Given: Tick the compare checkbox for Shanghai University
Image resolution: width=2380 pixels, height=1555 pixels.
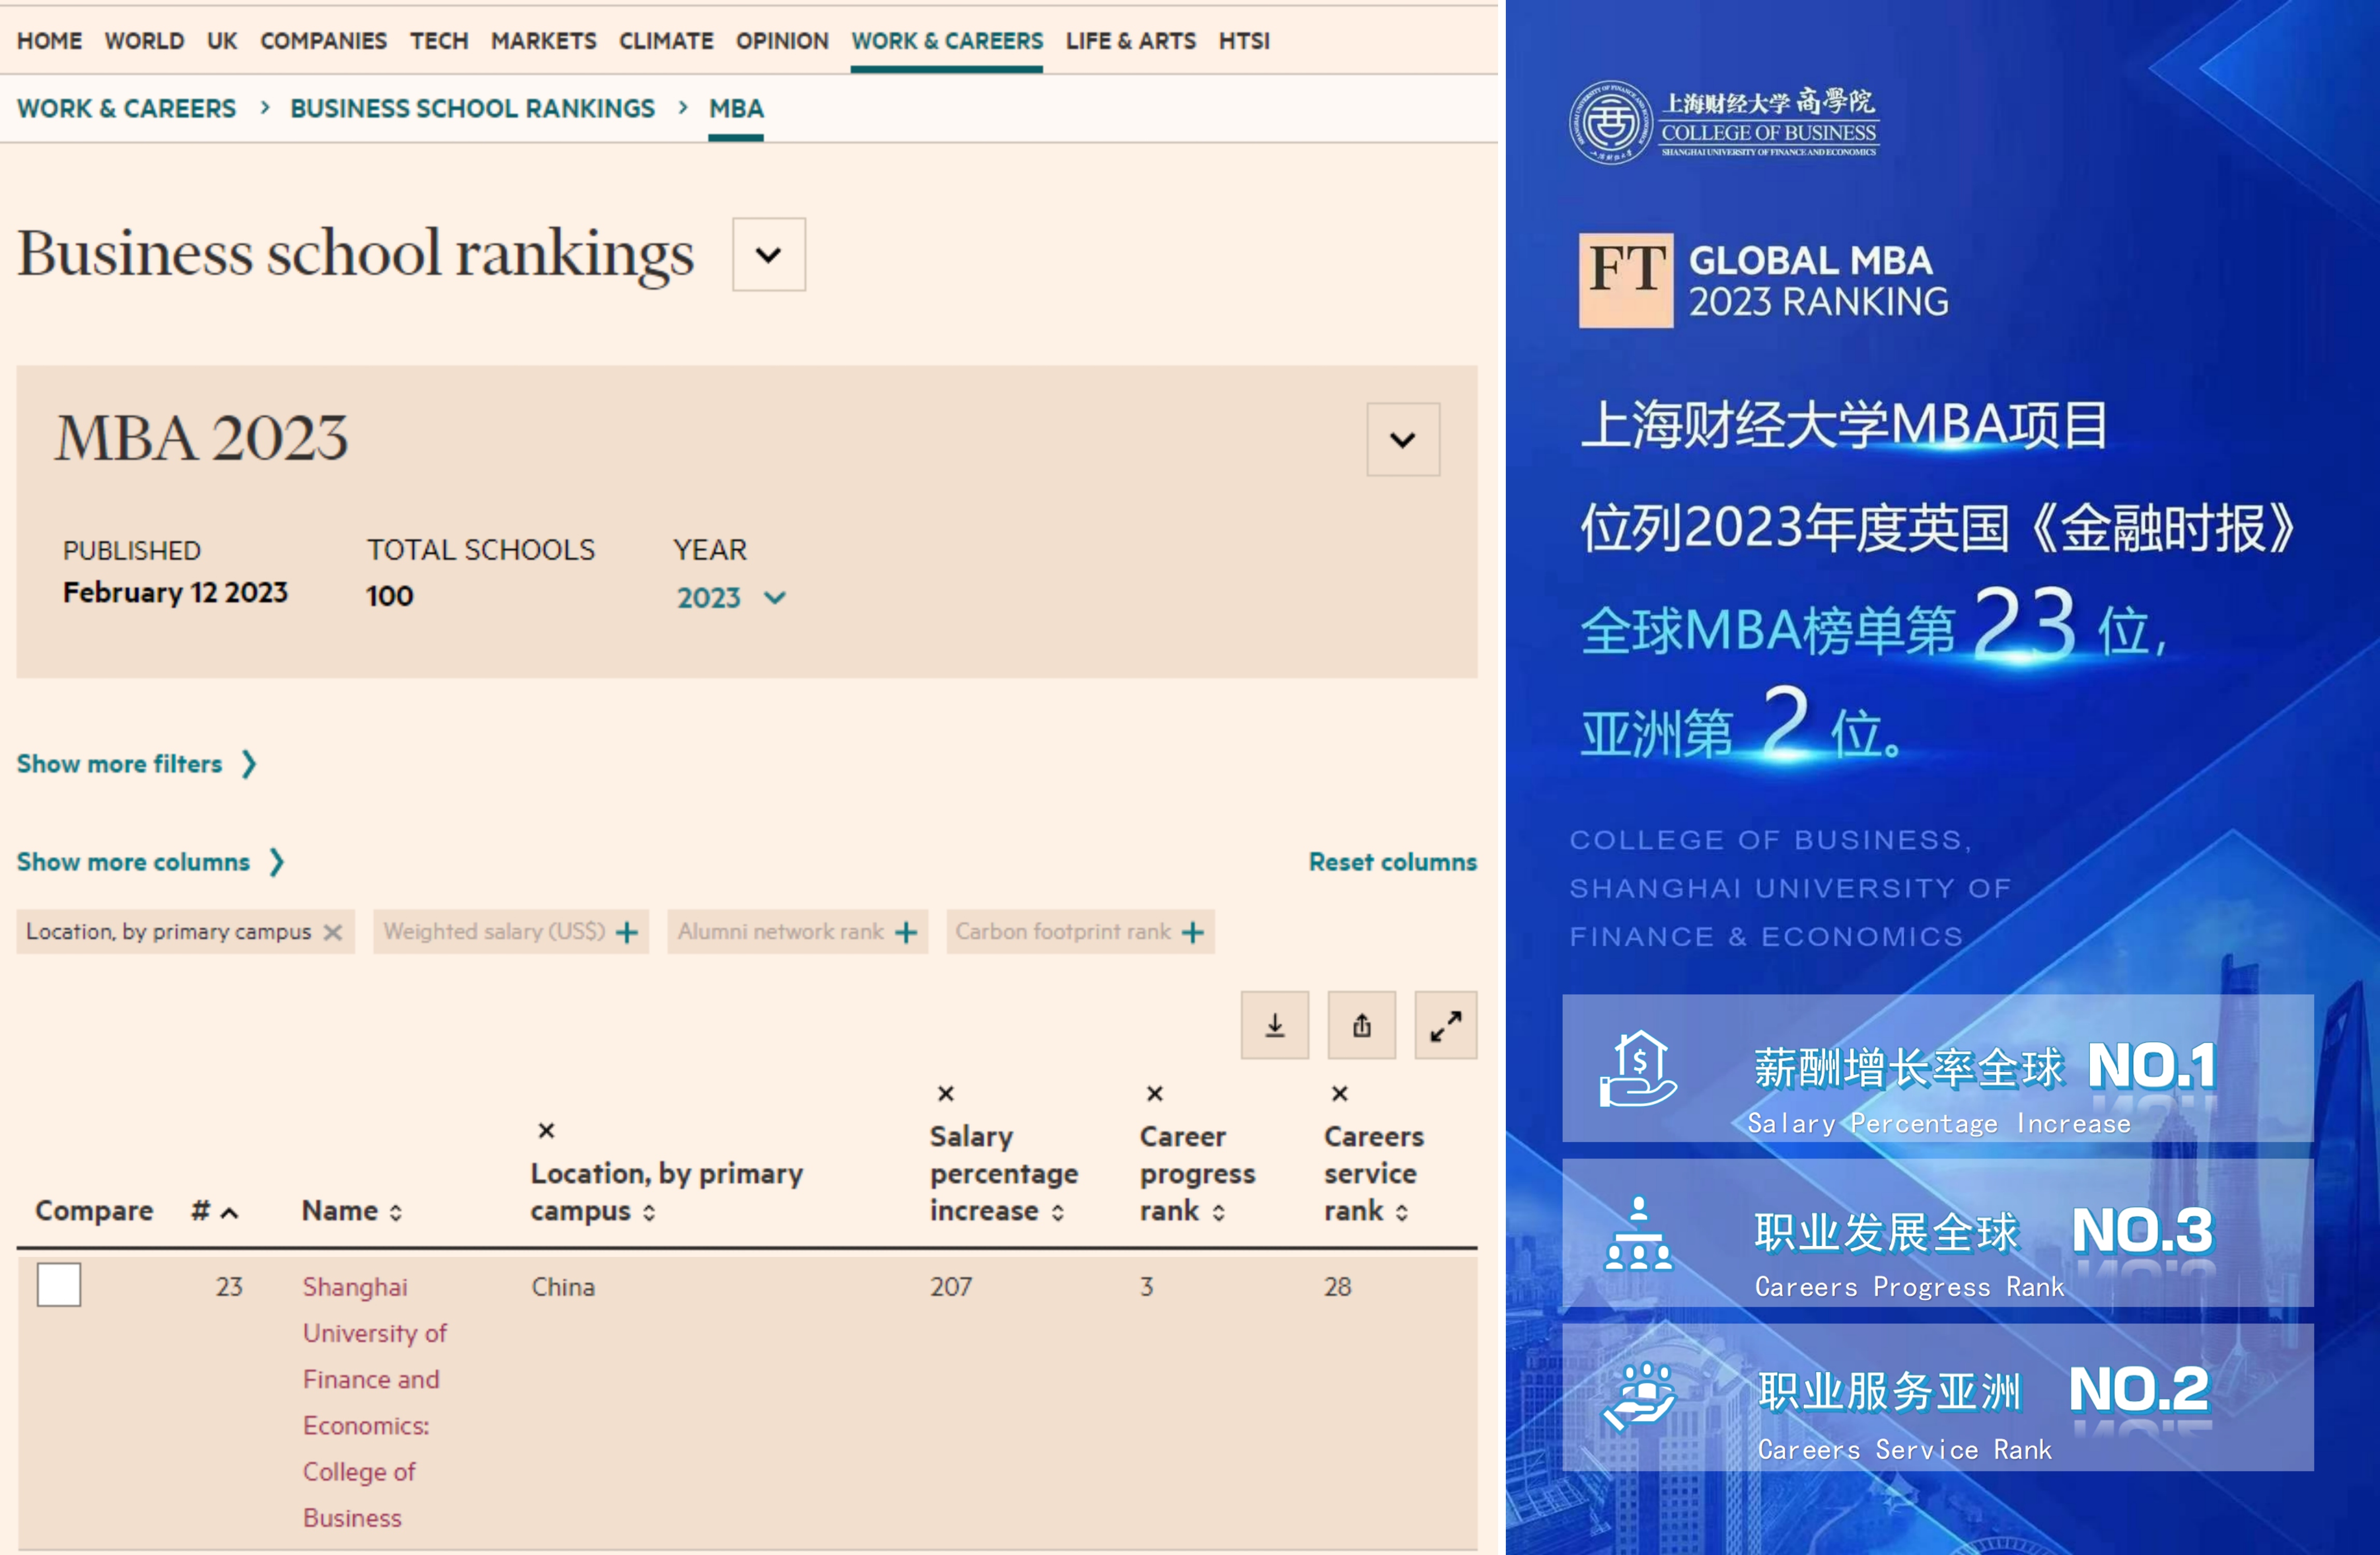Looking at the screenshot, I should click(59, 1285).
